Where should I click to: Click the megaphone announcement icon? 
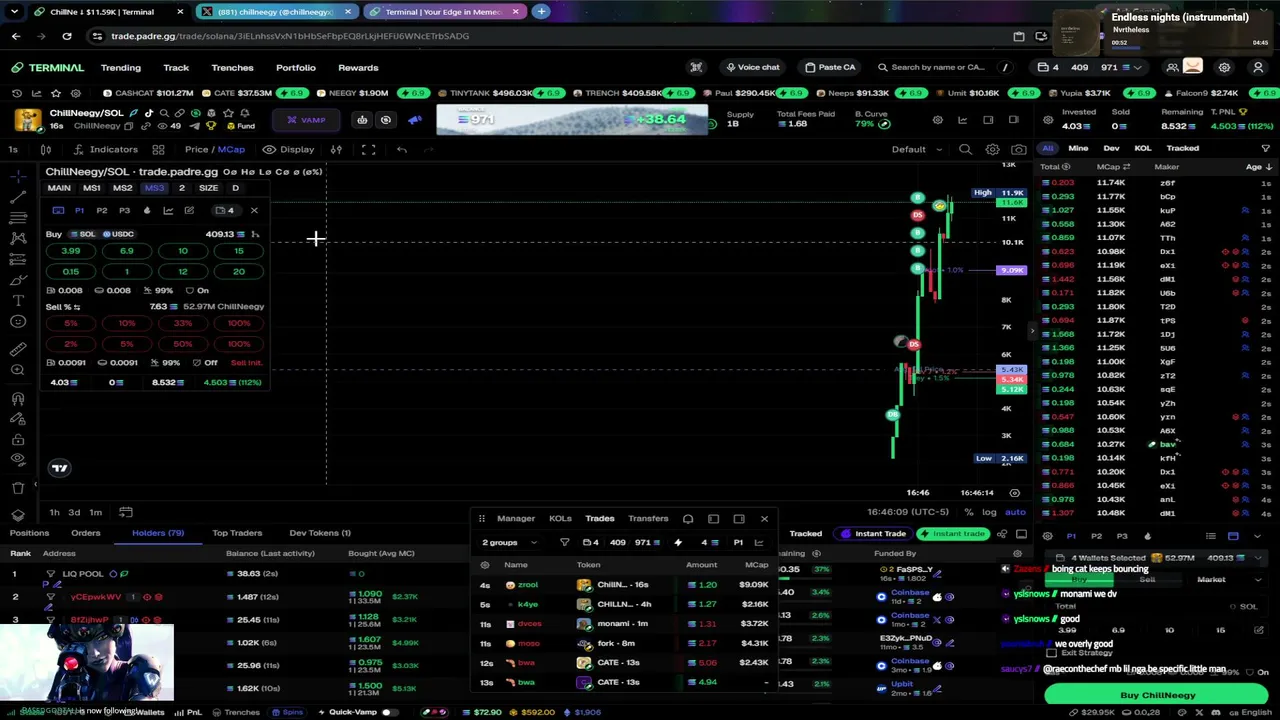point(415,120)
